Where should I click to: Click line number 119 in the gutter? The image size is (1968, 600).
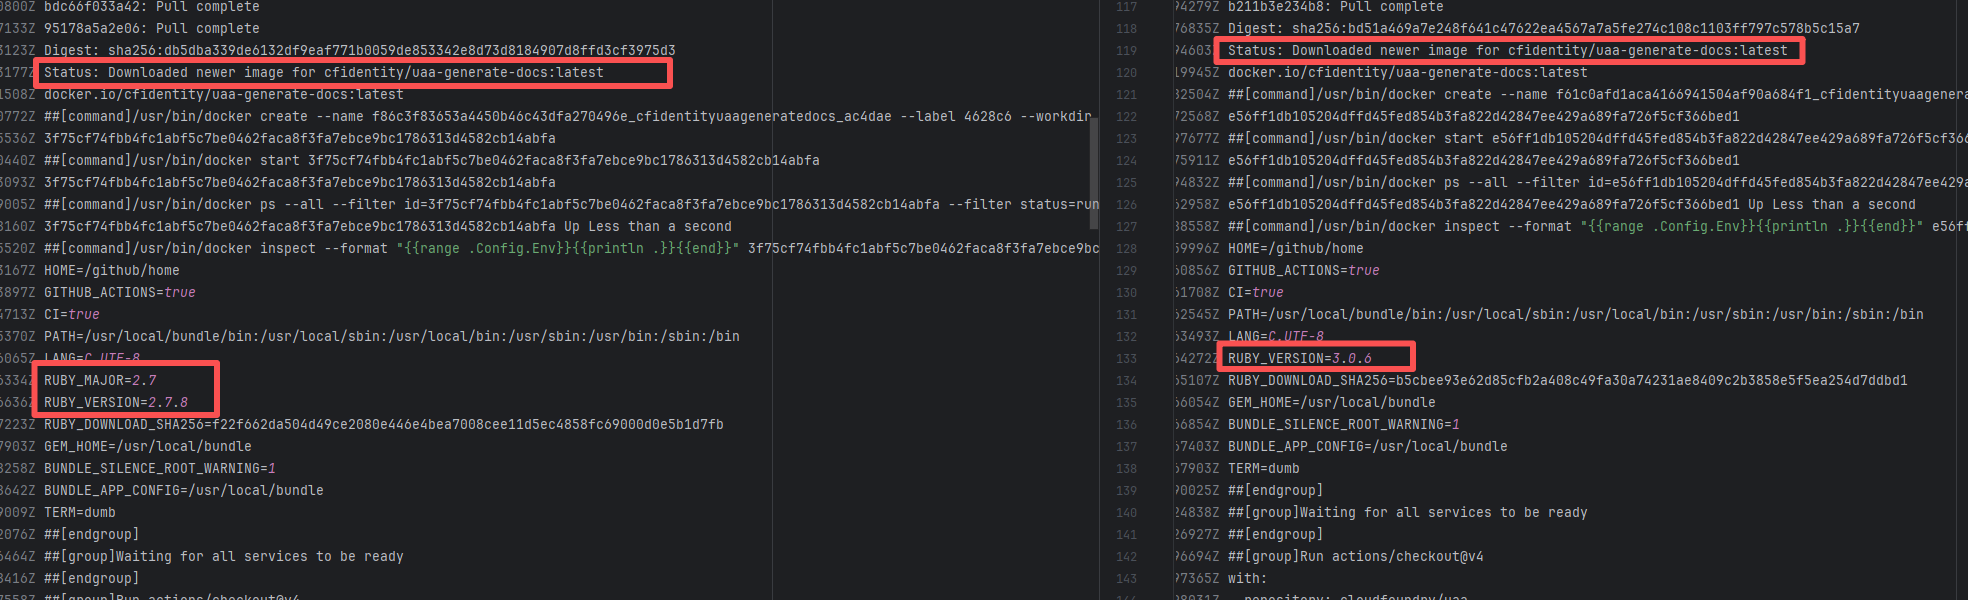1126,51
